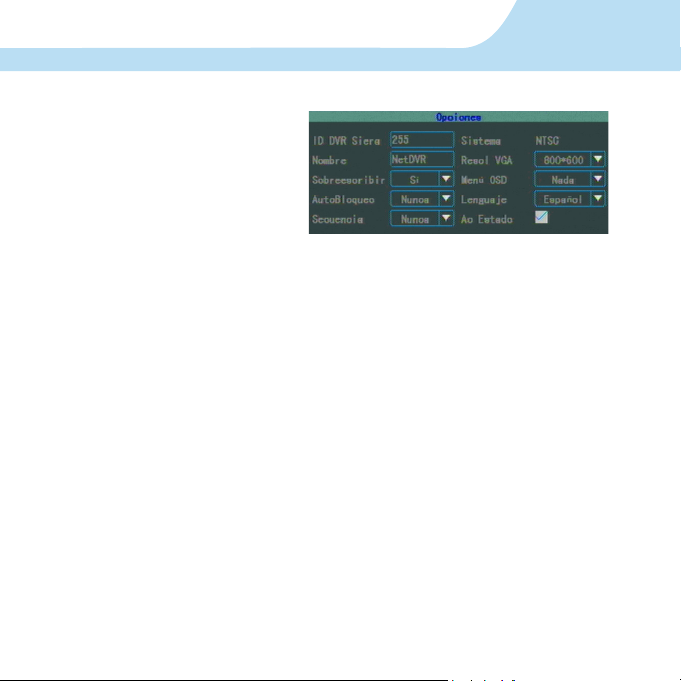Click the Menú OSD label

tap(484, 180)
